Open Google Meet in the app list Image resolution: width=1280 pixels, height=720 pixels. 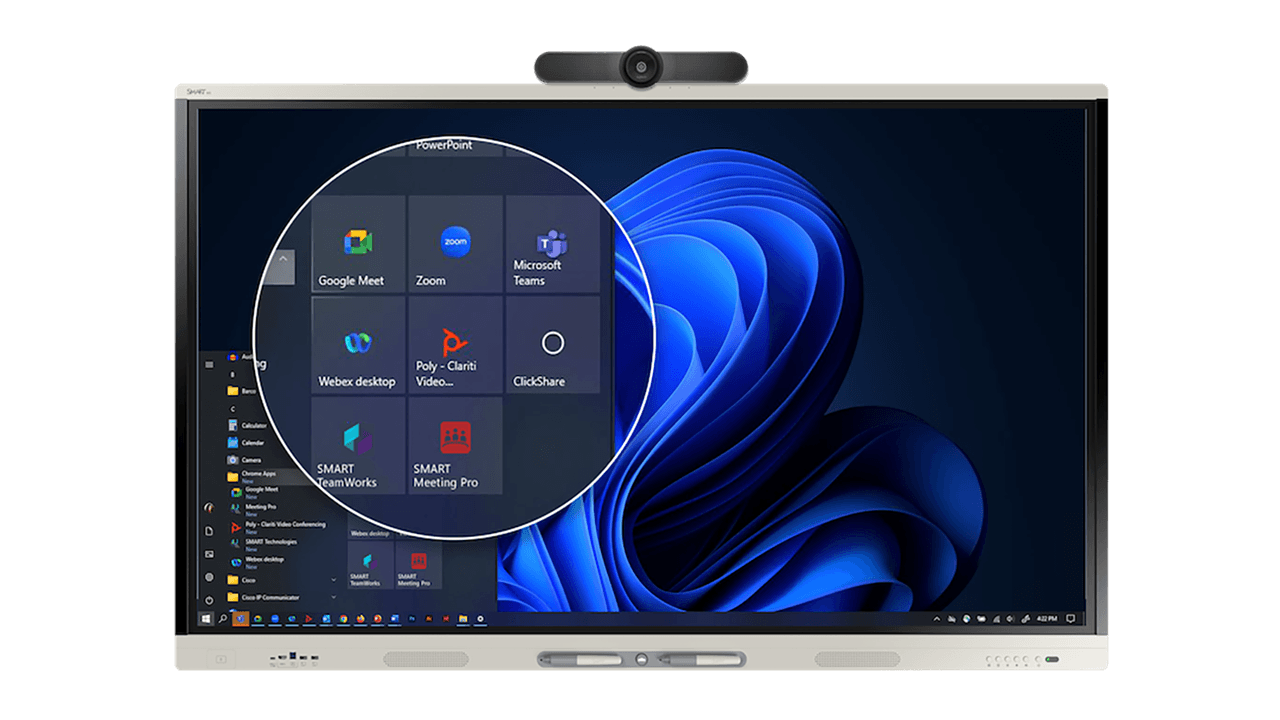[256, 491]
